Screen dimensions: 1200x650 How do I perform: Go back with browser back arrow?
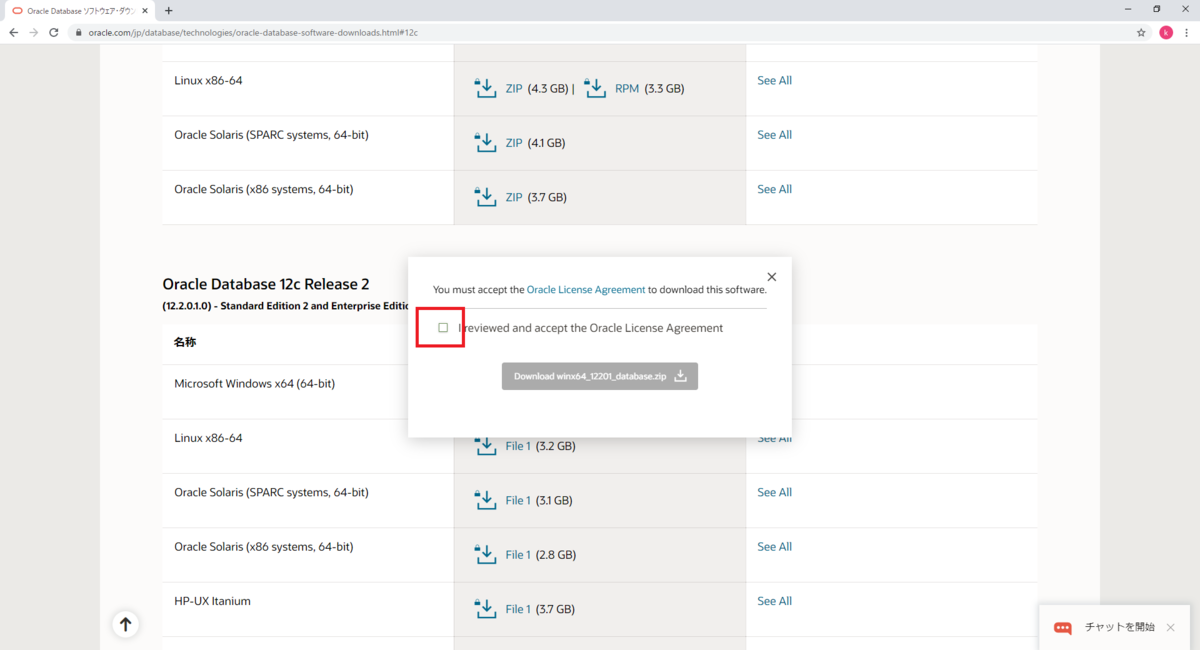[13, 32]
